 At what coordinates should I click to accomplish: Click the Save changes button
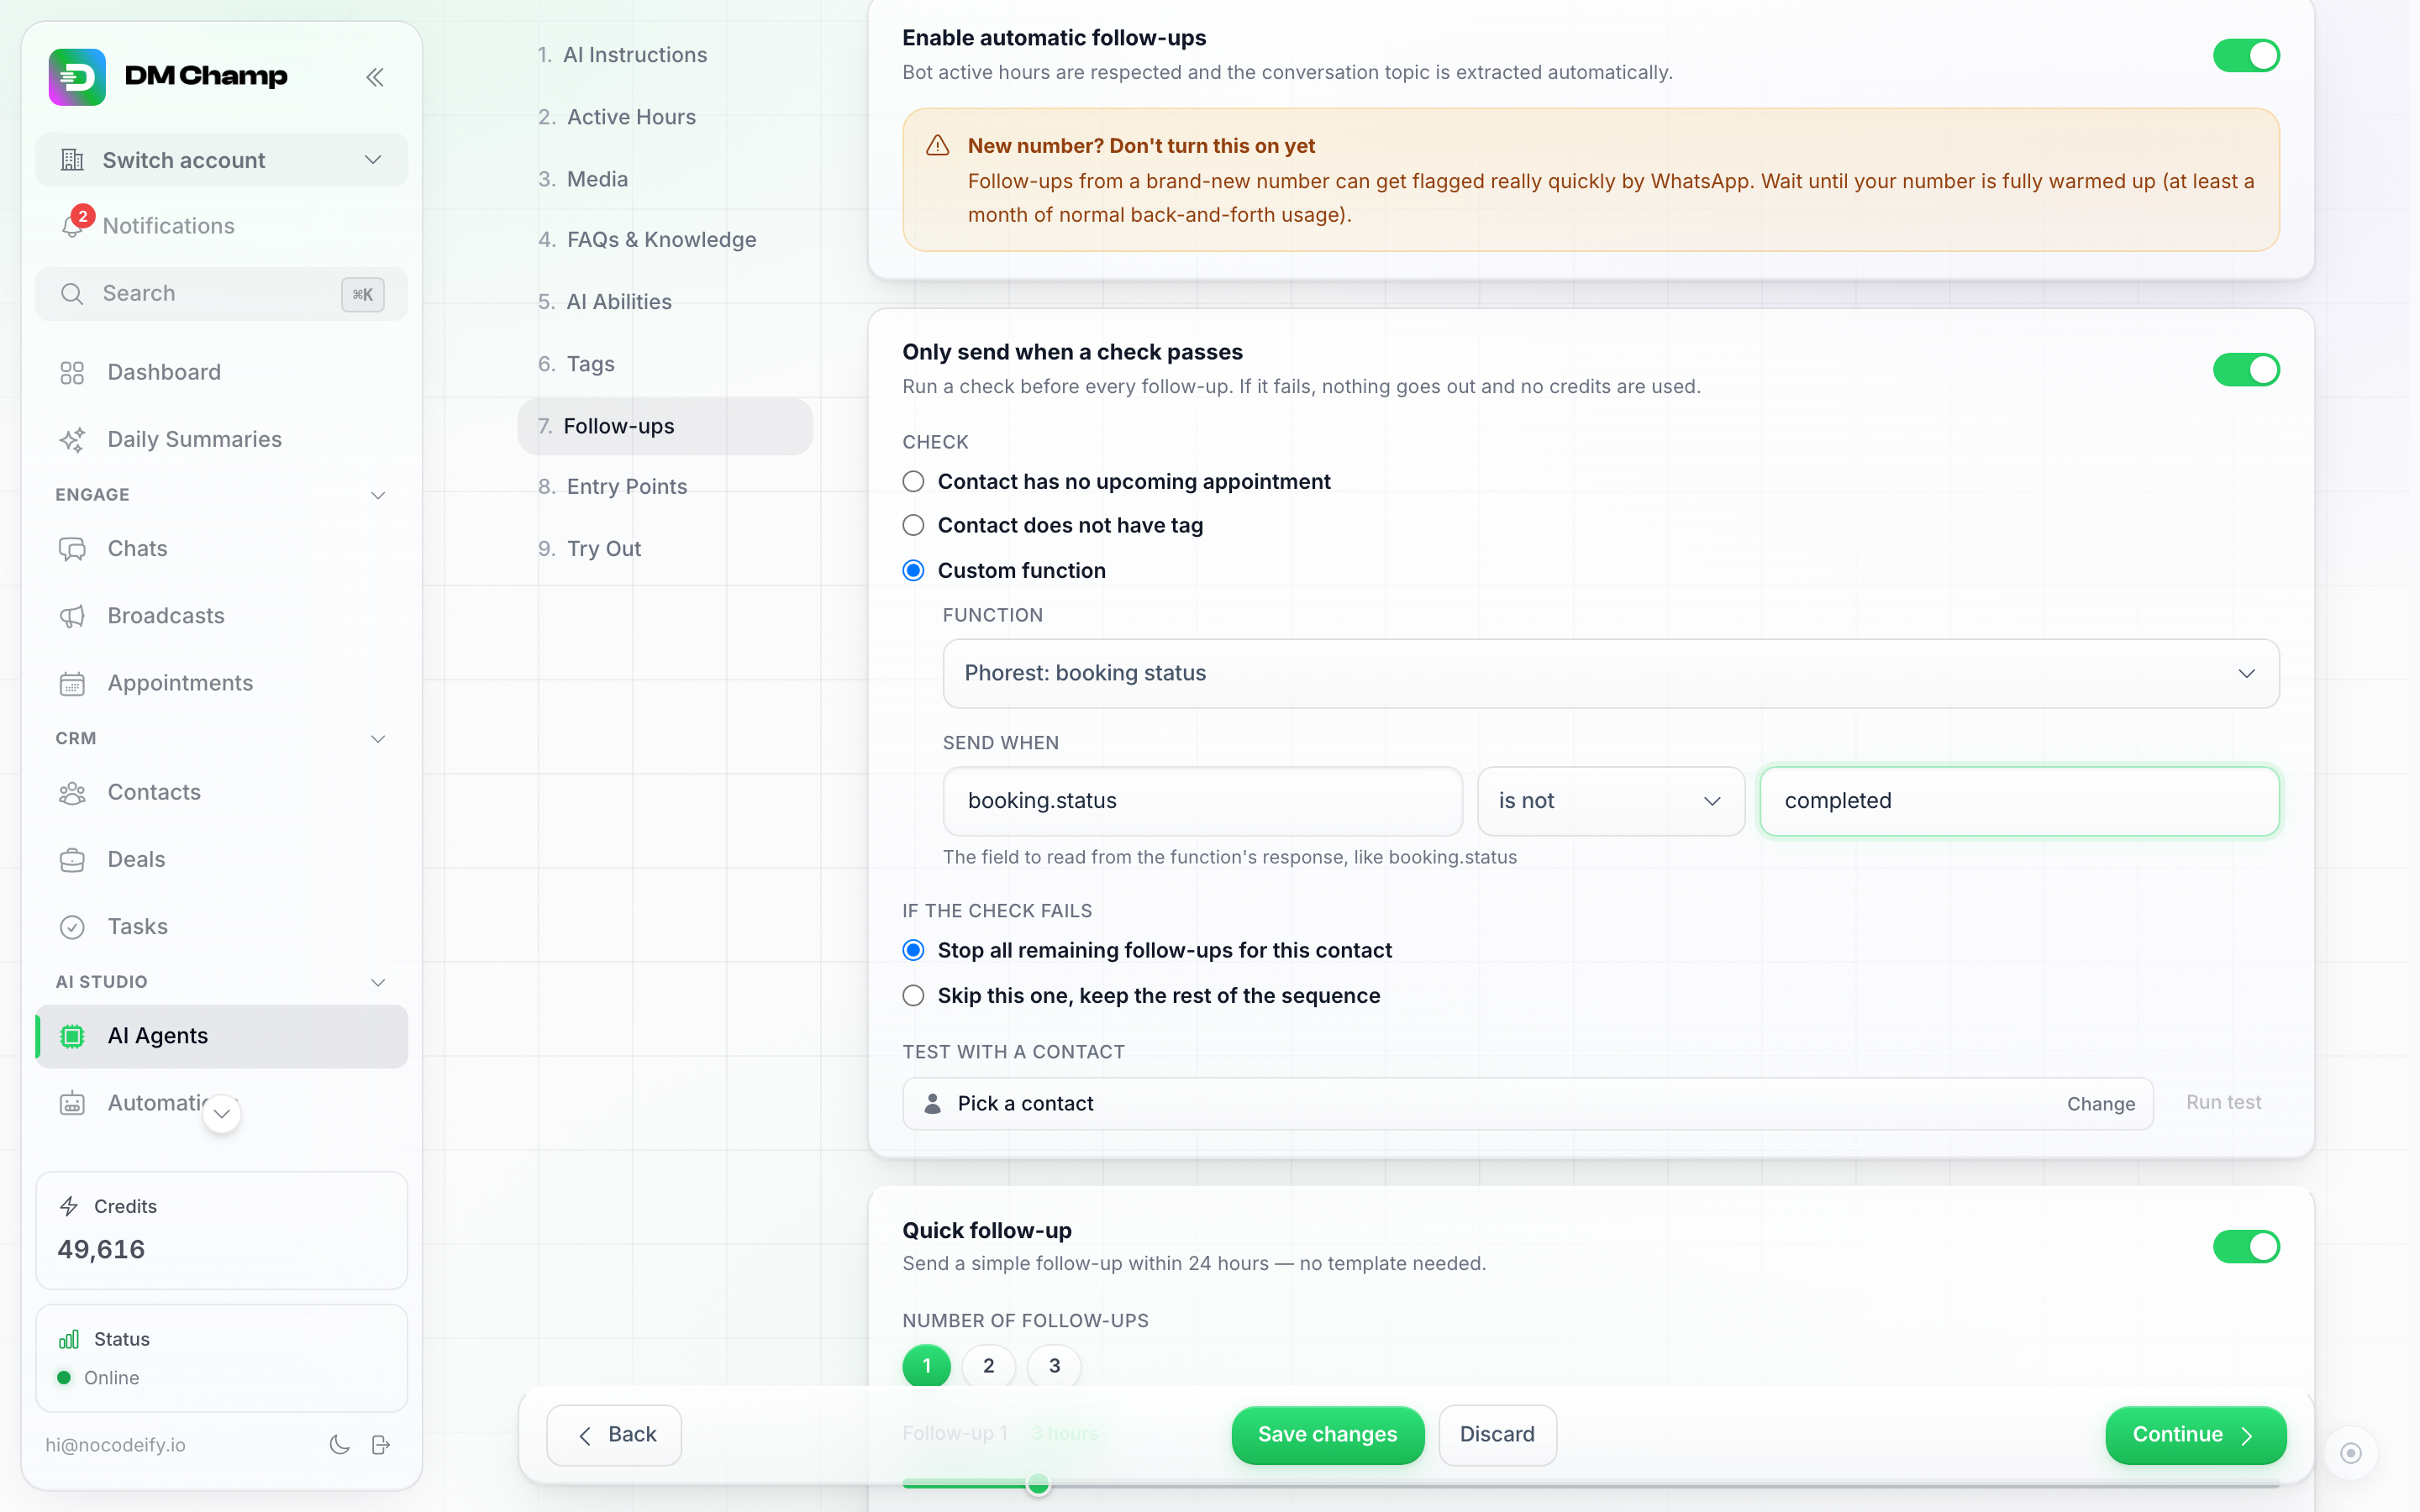tap(1327, 1434)
